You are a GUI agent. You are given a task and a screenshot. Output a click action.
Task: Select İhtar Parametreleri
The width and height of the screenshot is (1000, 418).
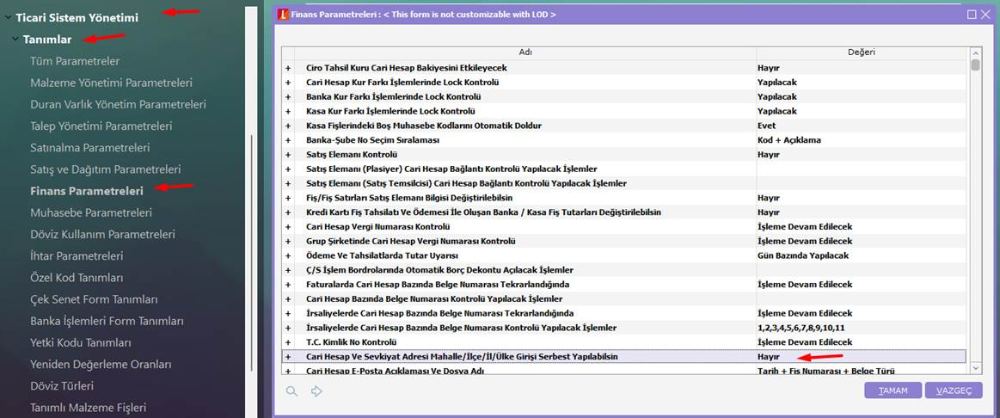[77, 256]
